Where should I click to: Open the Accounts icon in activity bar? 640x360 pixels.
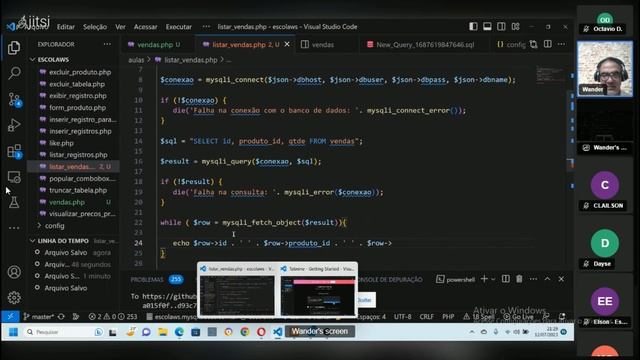click(14, 272)
